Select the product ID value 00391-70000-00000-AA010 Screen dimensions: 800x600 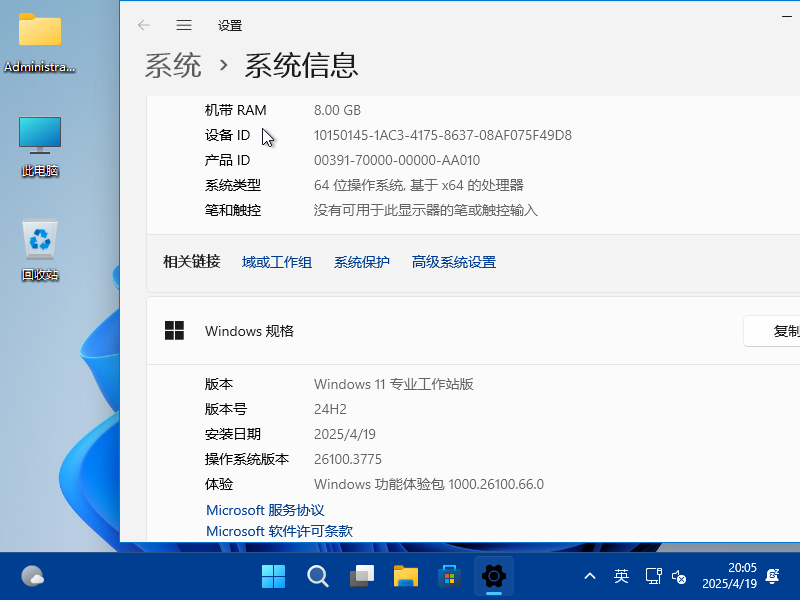[x=397, y=160]
